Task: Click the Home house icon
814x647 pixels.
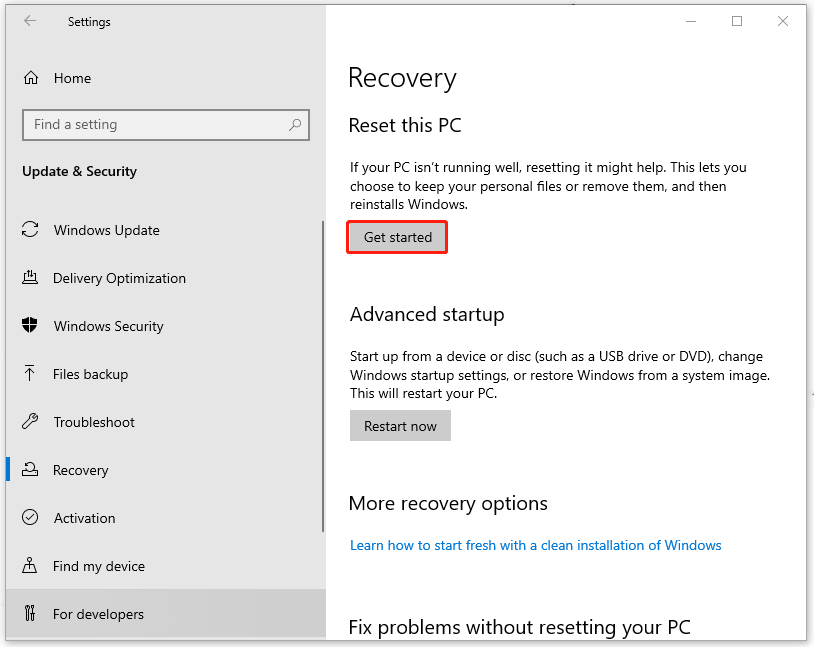Action: [31, 78]
